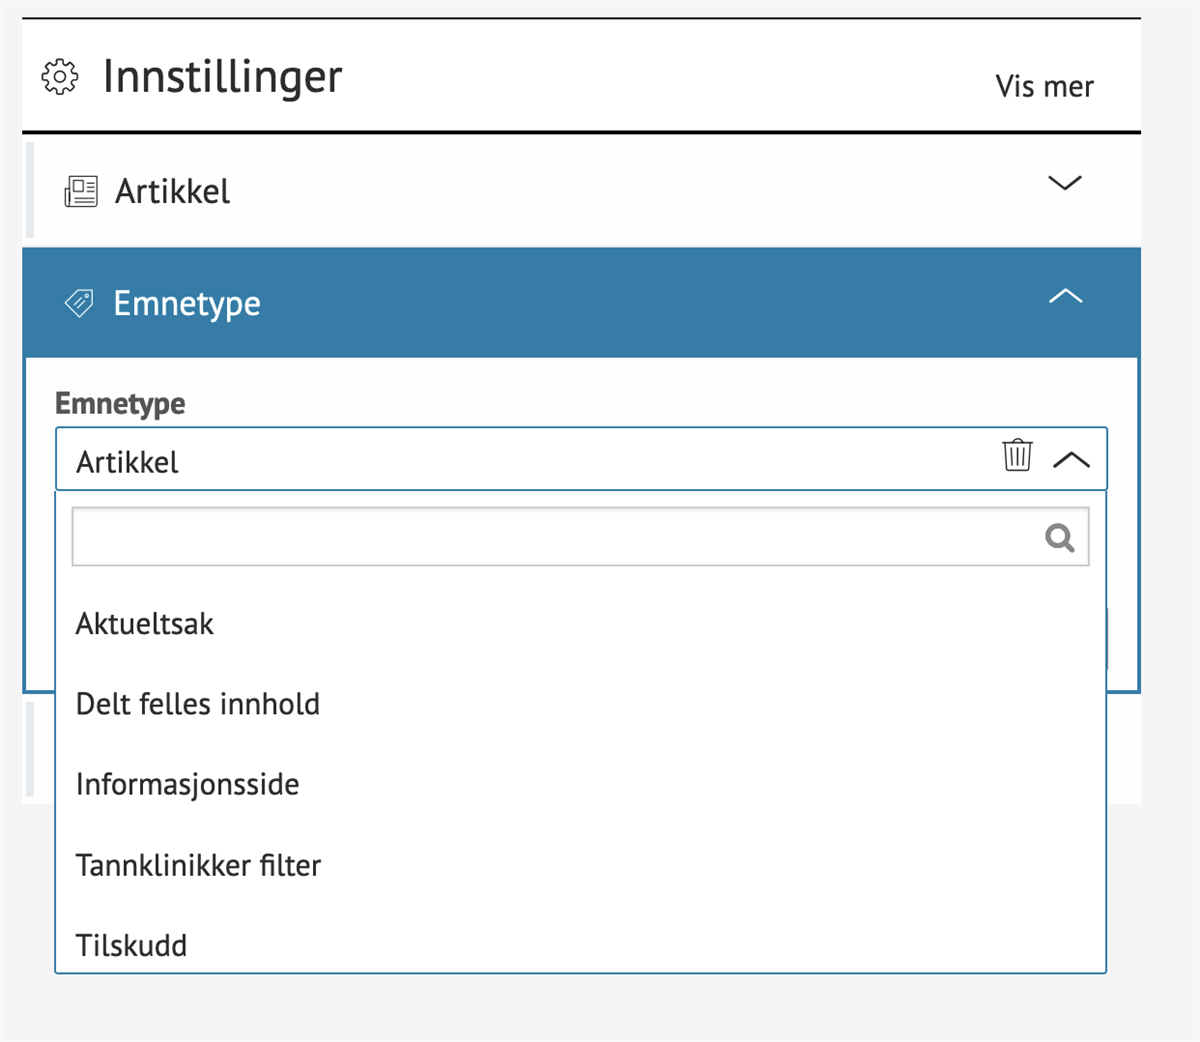The height and width of the screenshot is (1042, 1200).
Task: Click the Innstillinger heading
Action: (x=222, y=76)
